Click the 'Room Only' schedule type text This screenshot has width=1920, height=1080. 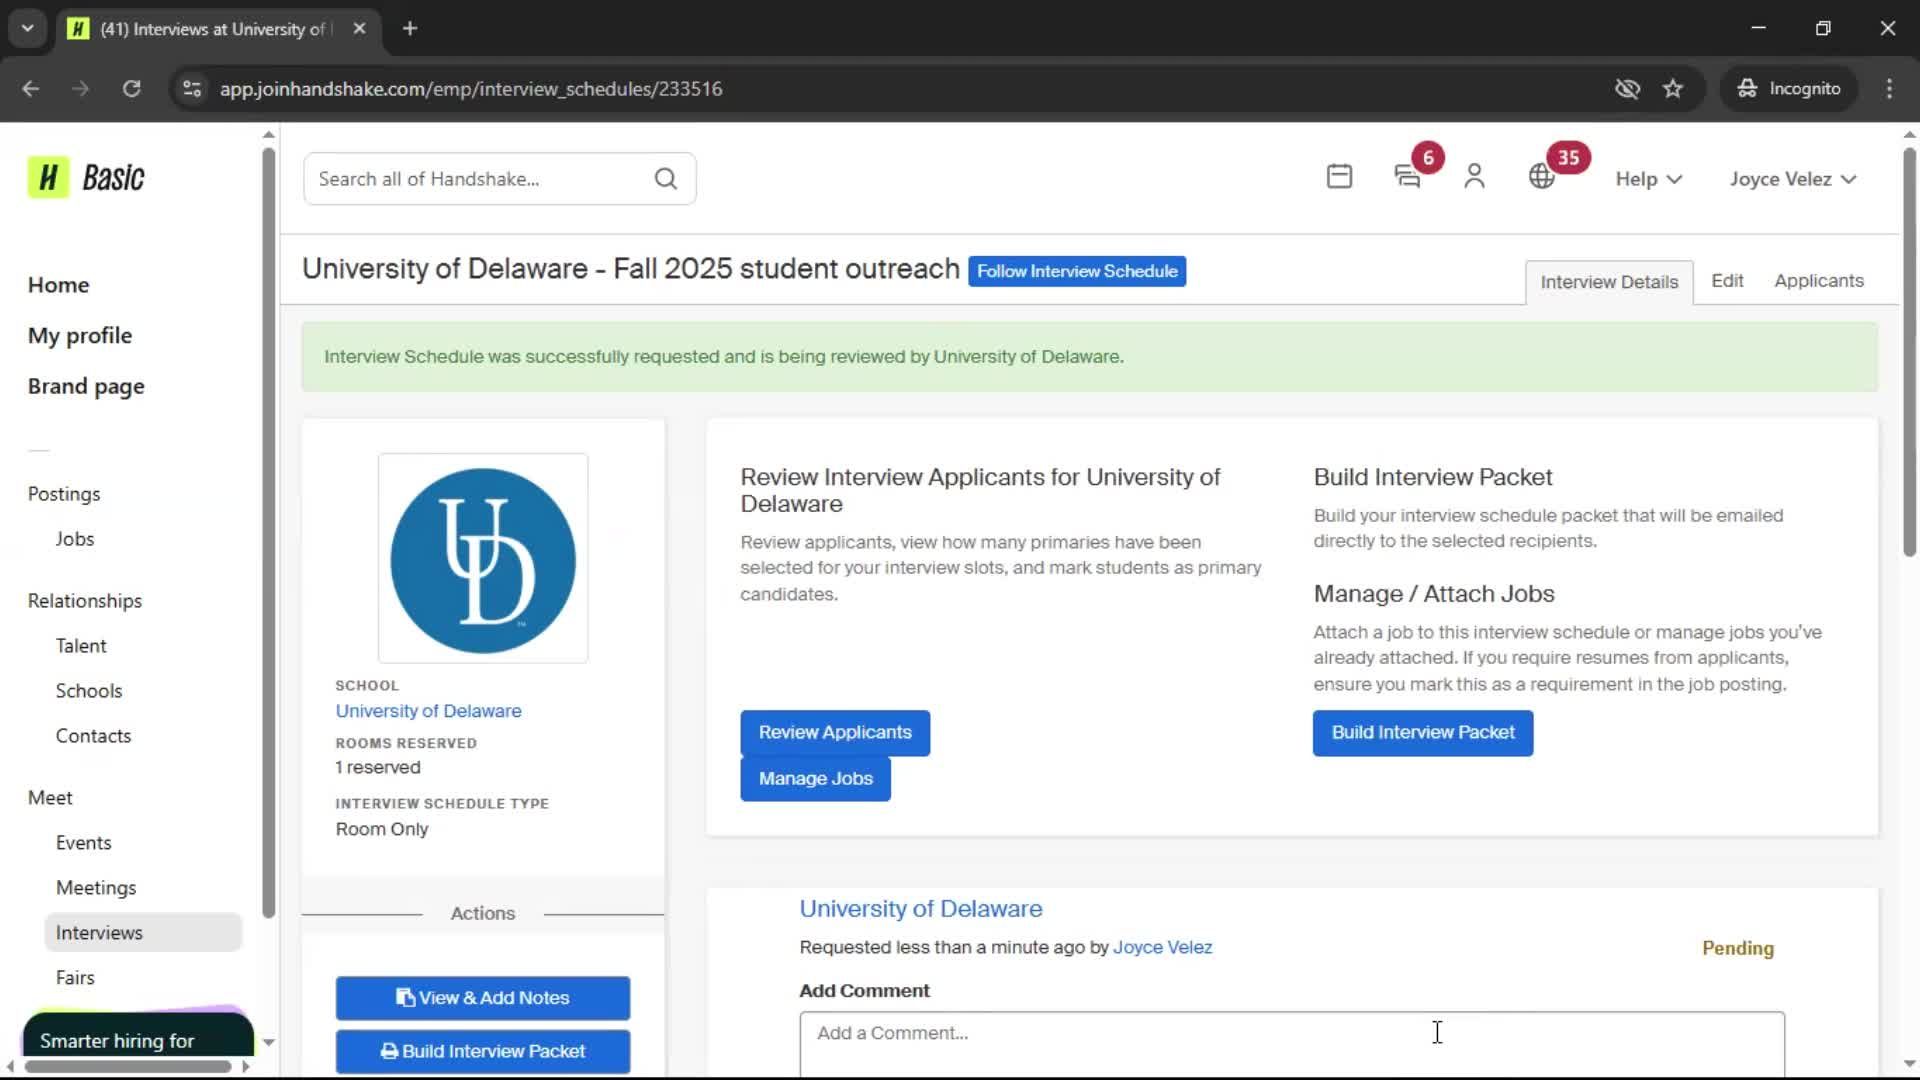pyautogui.click(x=382, y=830)
